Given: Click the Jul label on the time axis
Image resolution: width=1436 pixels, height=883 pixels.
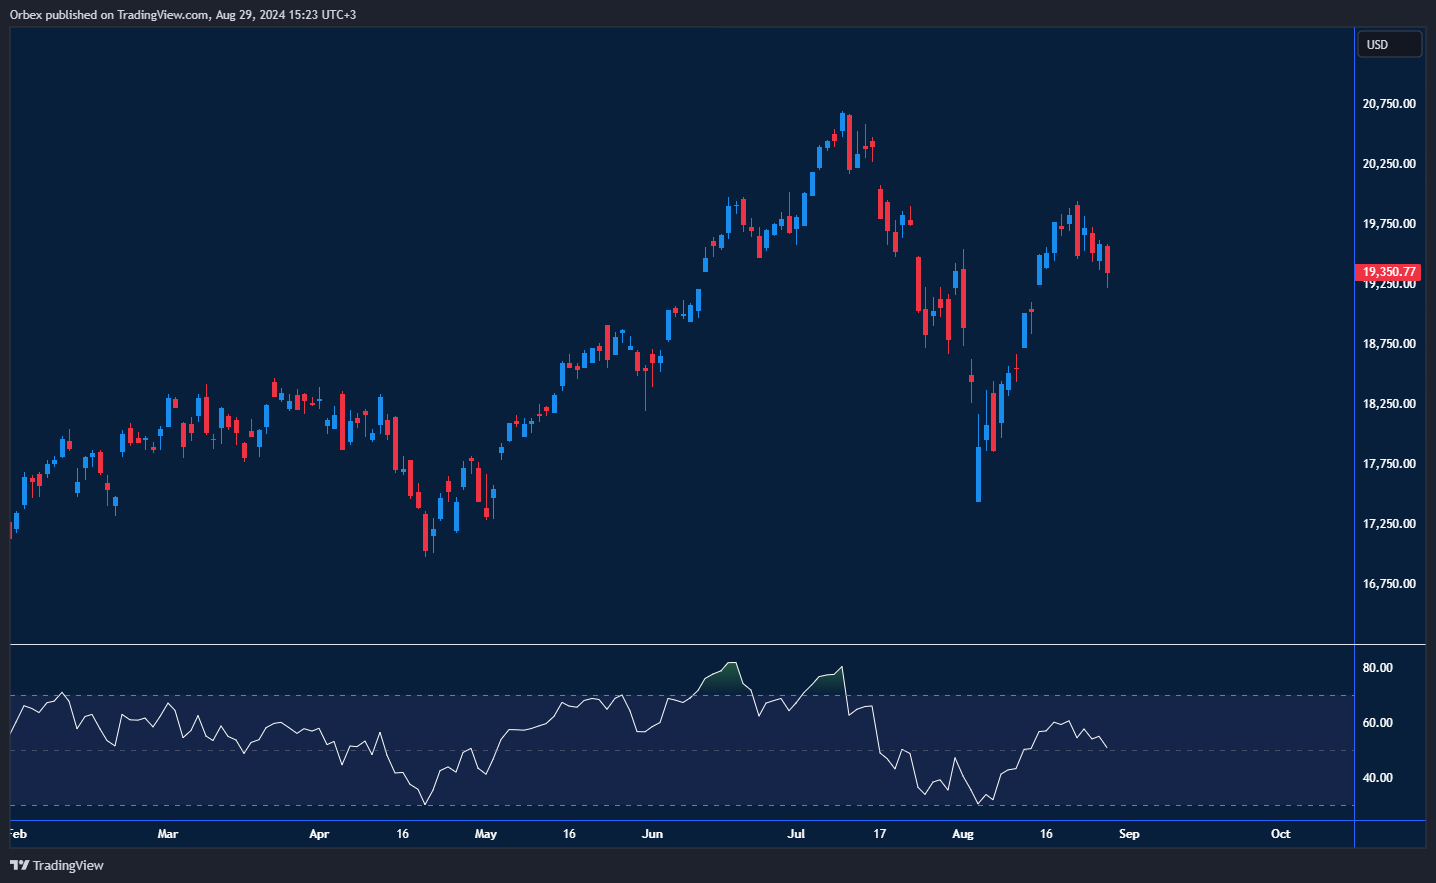Looking at the screenshot, I should coord(796,833).
